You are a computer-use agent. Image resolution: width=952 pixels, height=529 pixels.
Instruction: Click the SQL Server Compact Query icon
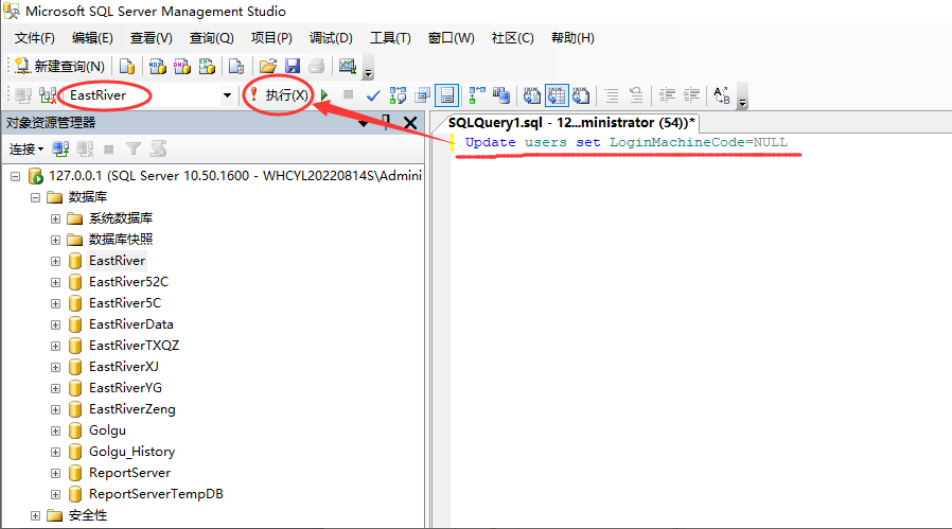tap(236, 66)
